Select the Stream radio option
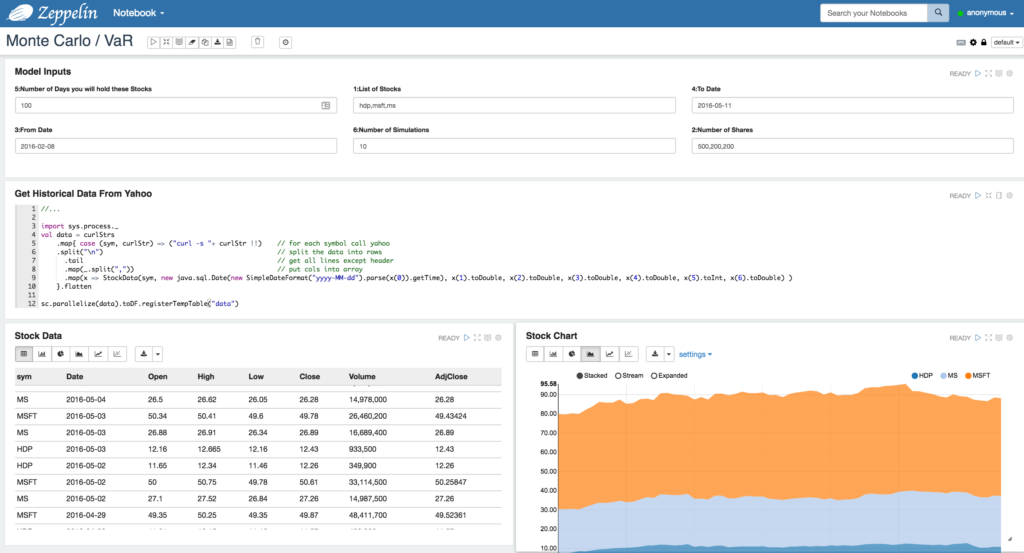 click(x=619, y=376)
